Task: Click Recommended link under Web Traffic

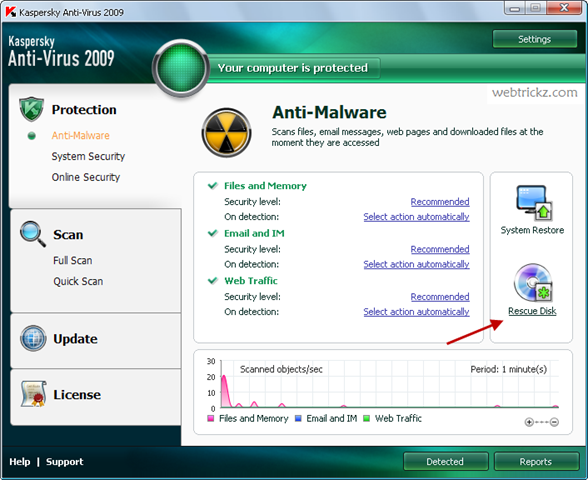Action: pyautogui.click(x=440, y=297)
